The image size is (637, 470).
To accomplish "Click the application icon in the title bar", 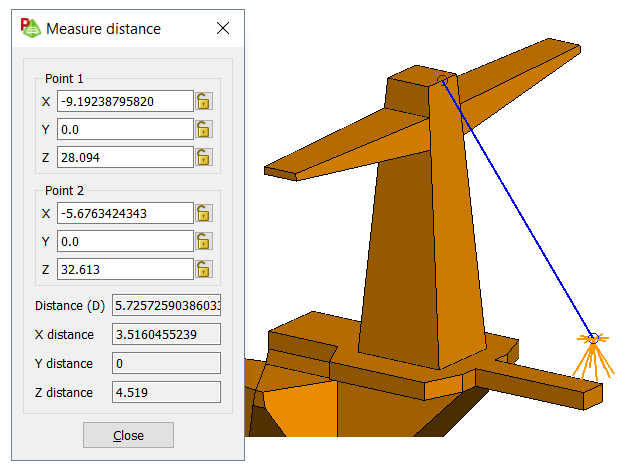I will coord(31,28).
